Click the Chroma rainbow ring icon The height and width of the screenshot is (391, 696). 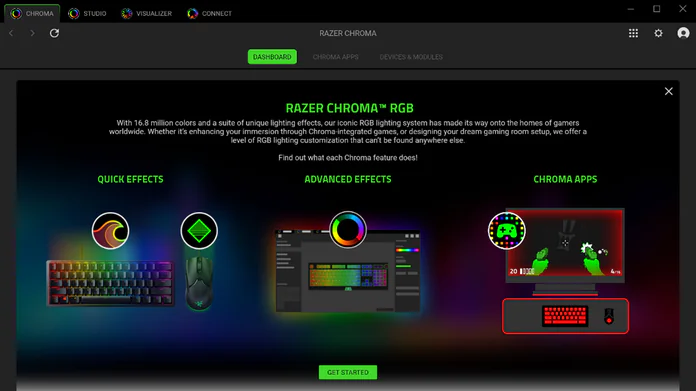tap(16, 13)
